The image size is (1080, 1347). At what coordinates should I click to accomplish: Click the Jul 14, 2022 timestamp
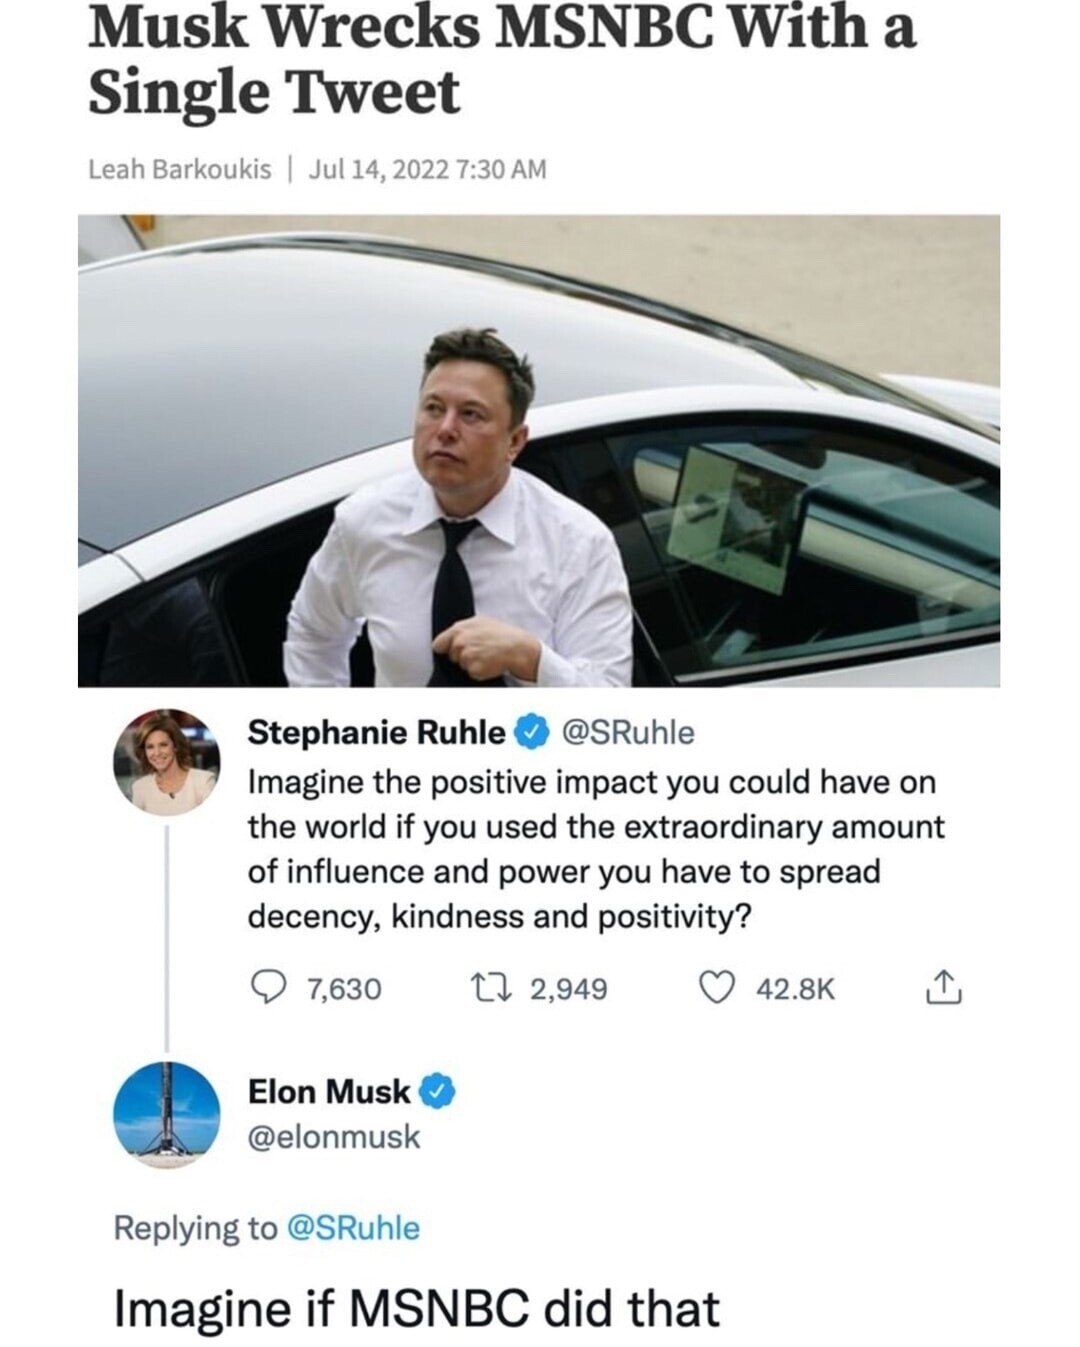click(x=428, y=169)
